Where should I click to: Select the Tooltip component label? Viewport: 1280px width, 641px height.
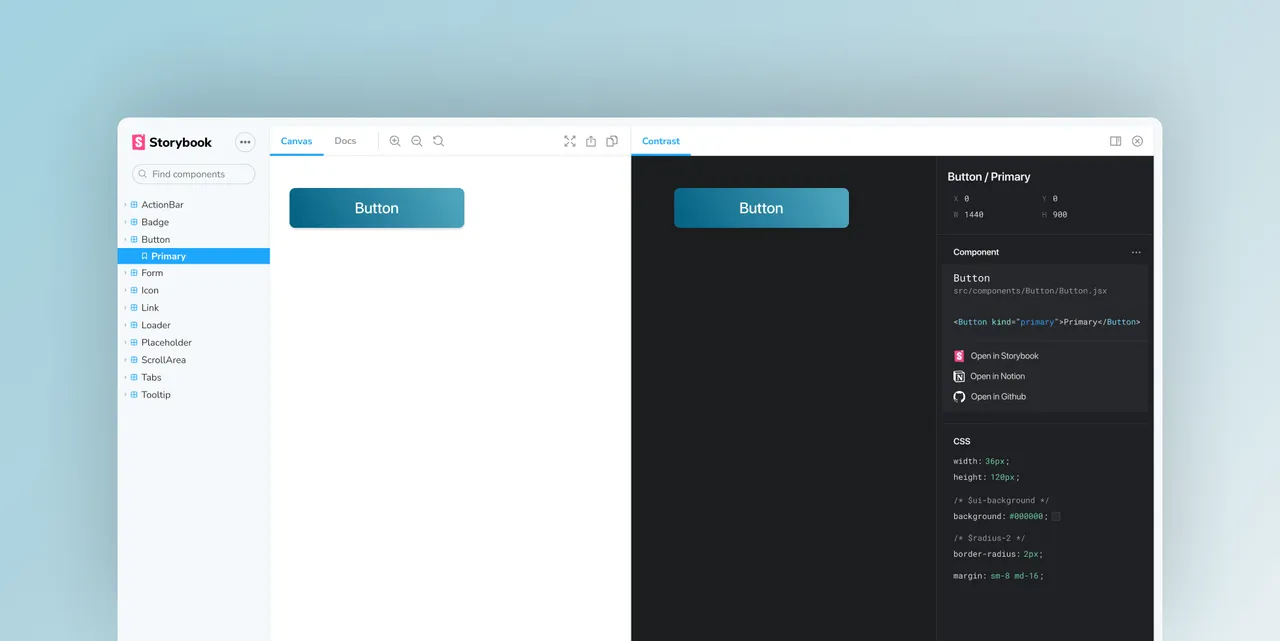click(156, 395)
